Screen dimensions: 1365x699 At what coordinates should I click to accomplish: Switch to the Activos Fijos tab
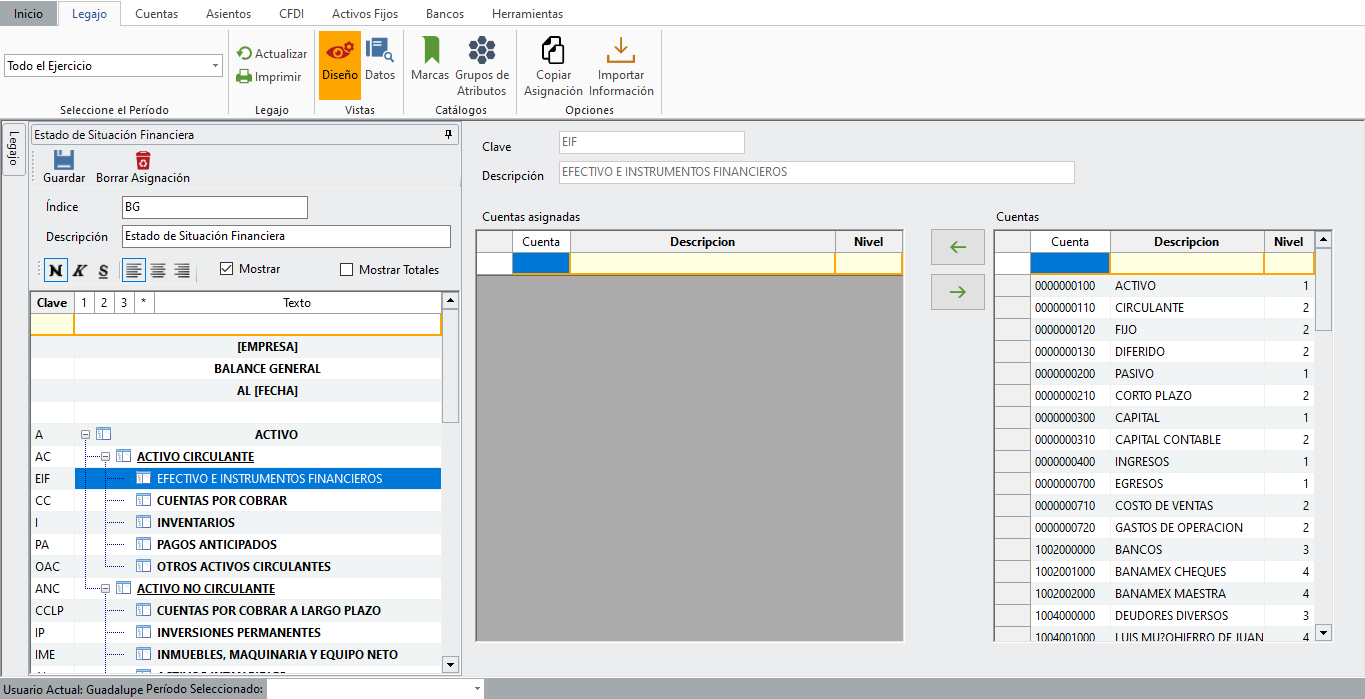coord(364,14)
